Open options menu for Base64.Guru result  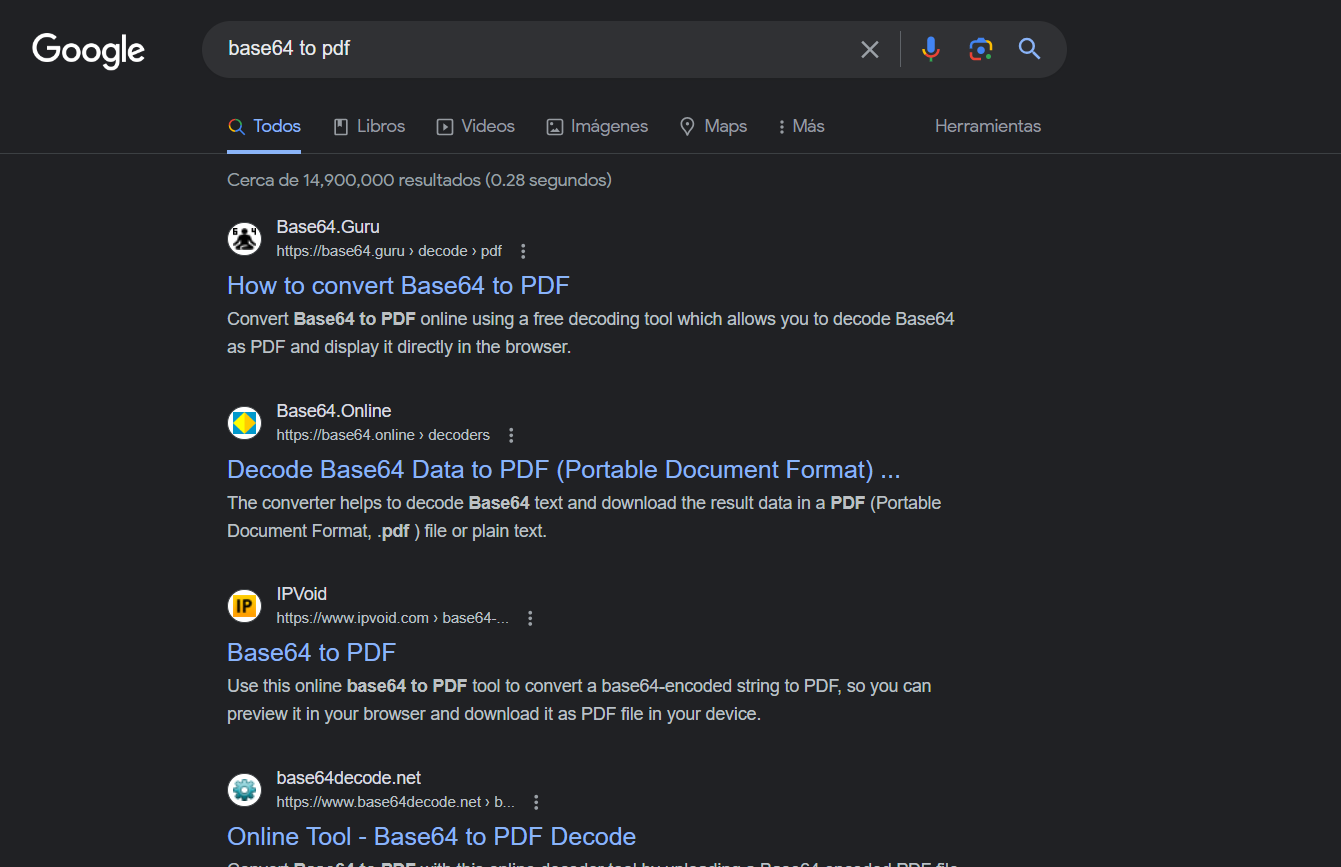[523, 251]
